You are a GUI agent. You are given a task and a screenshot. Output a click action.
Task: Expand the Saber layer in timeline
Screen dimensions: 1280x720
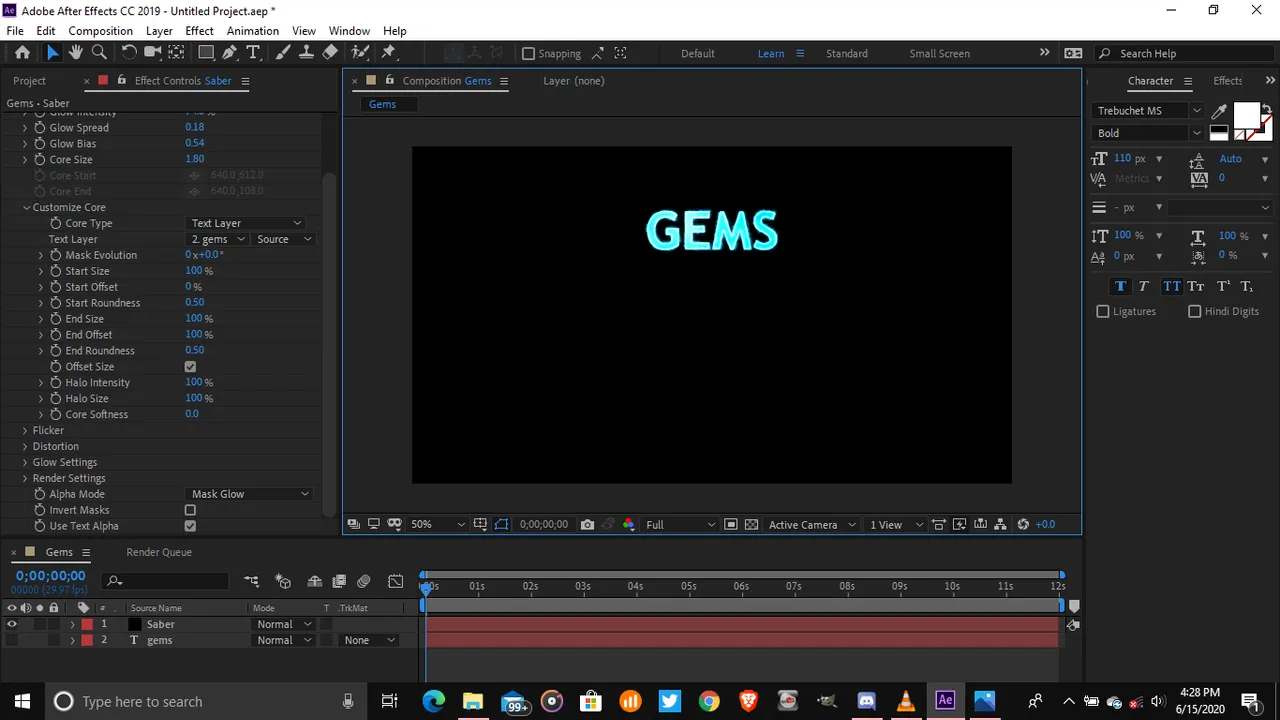72,624
